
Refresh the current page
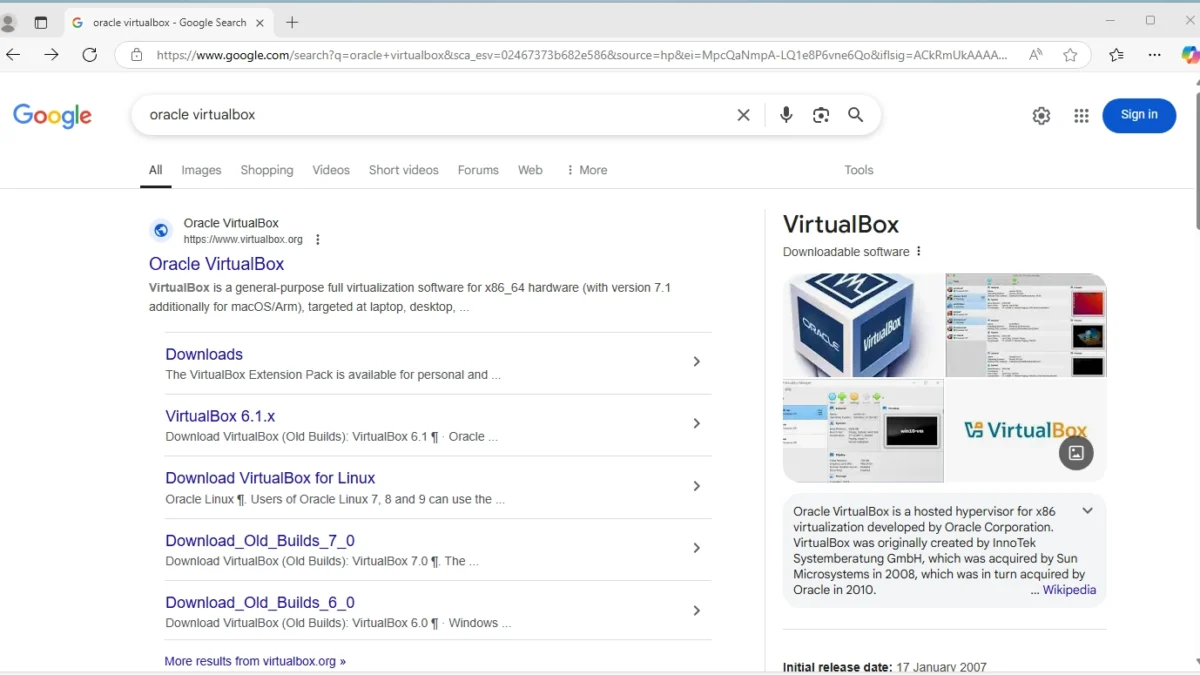(89, 55)
